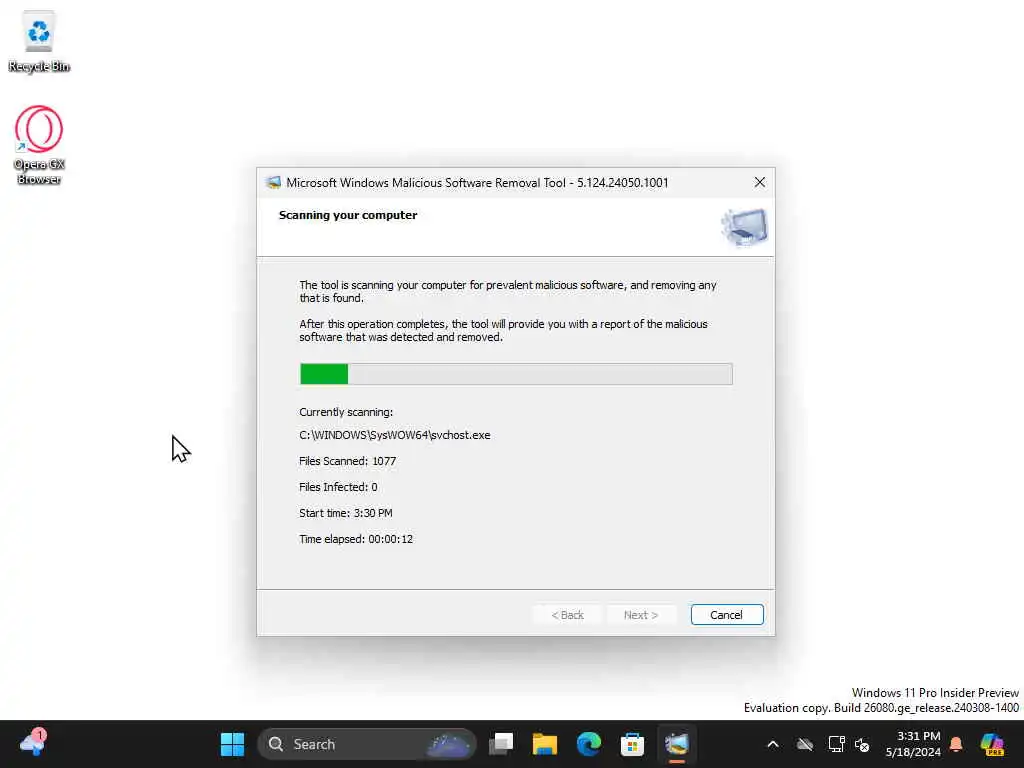
Task: Close the Malicious Software Removal Tool window
Action: tap(760, 182)
